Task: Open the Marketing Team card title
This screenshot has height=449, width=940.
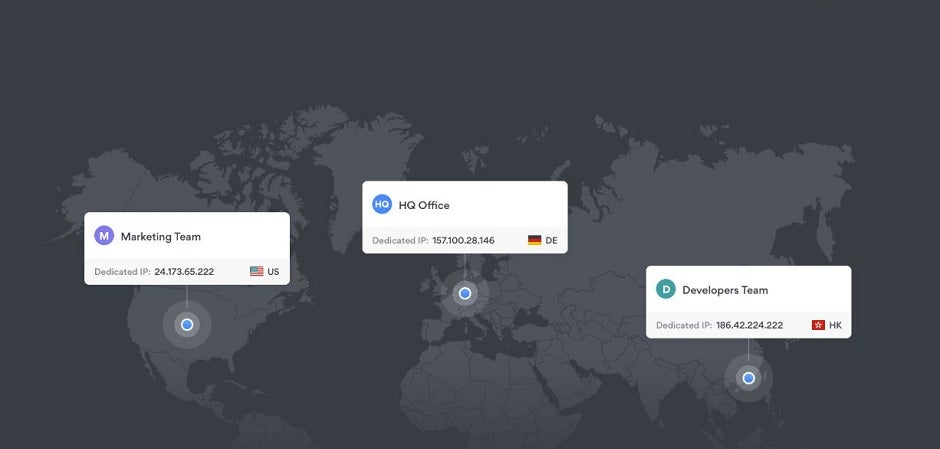Action: 161,237
